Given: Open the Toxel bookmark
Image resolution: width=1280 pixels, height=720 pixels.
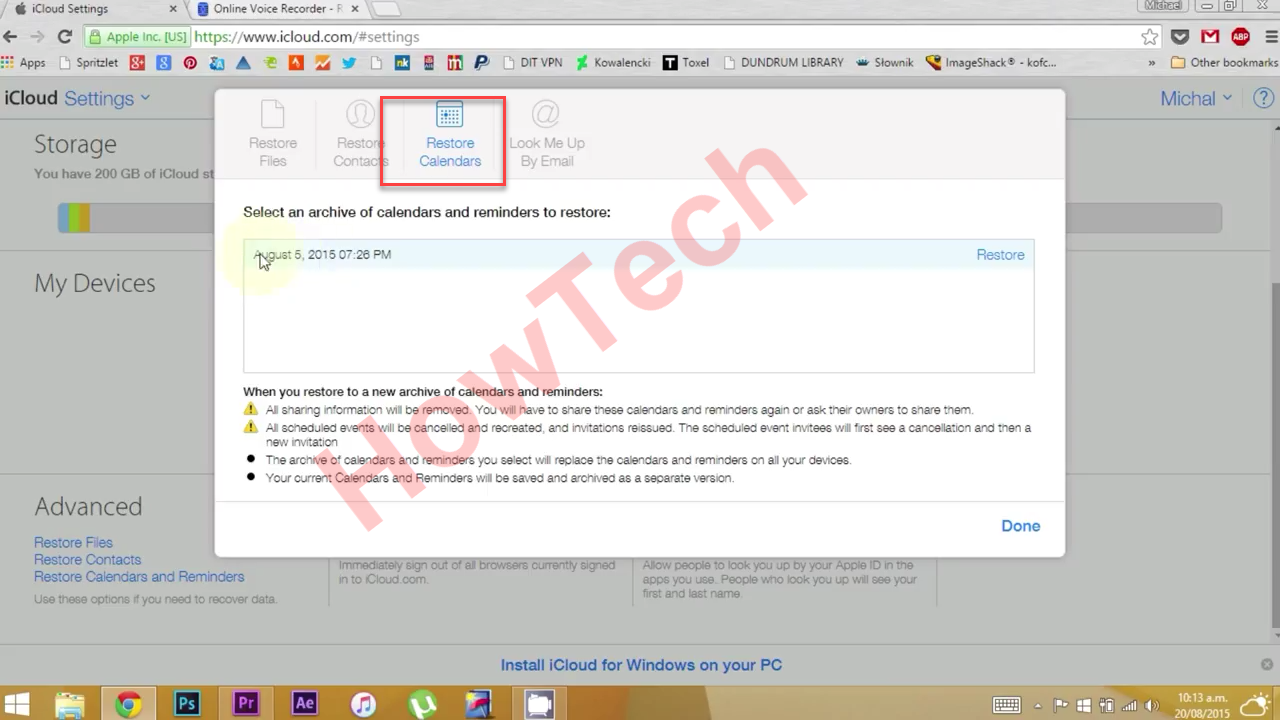Looking at the screenshot, I should (686, 62).
